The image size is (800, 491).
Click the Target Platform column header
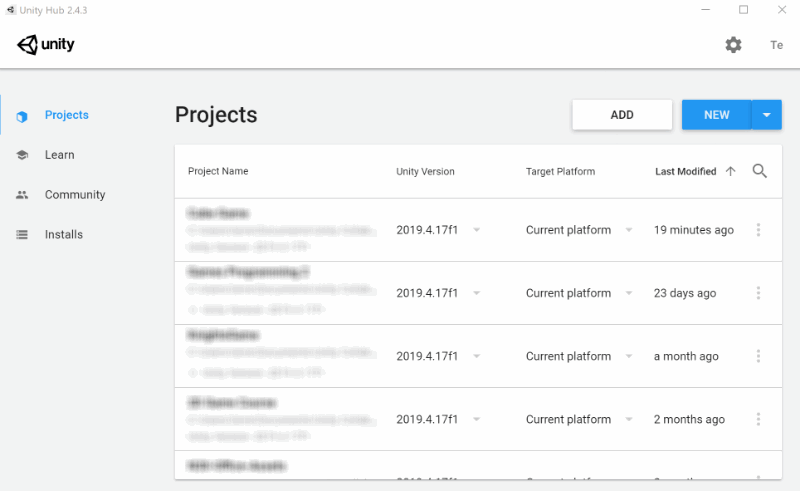point(560,171)
